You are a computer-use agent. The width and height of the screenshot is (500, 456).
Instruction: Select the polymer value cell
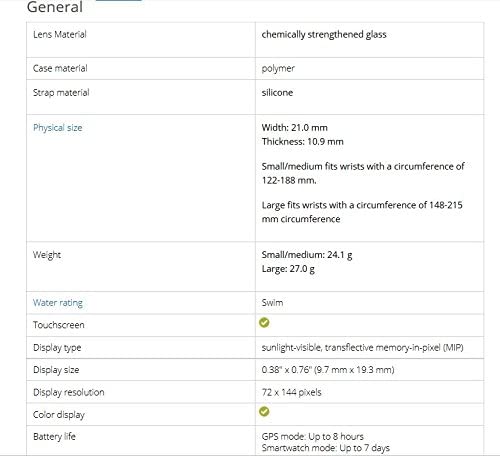coord(369,69)
